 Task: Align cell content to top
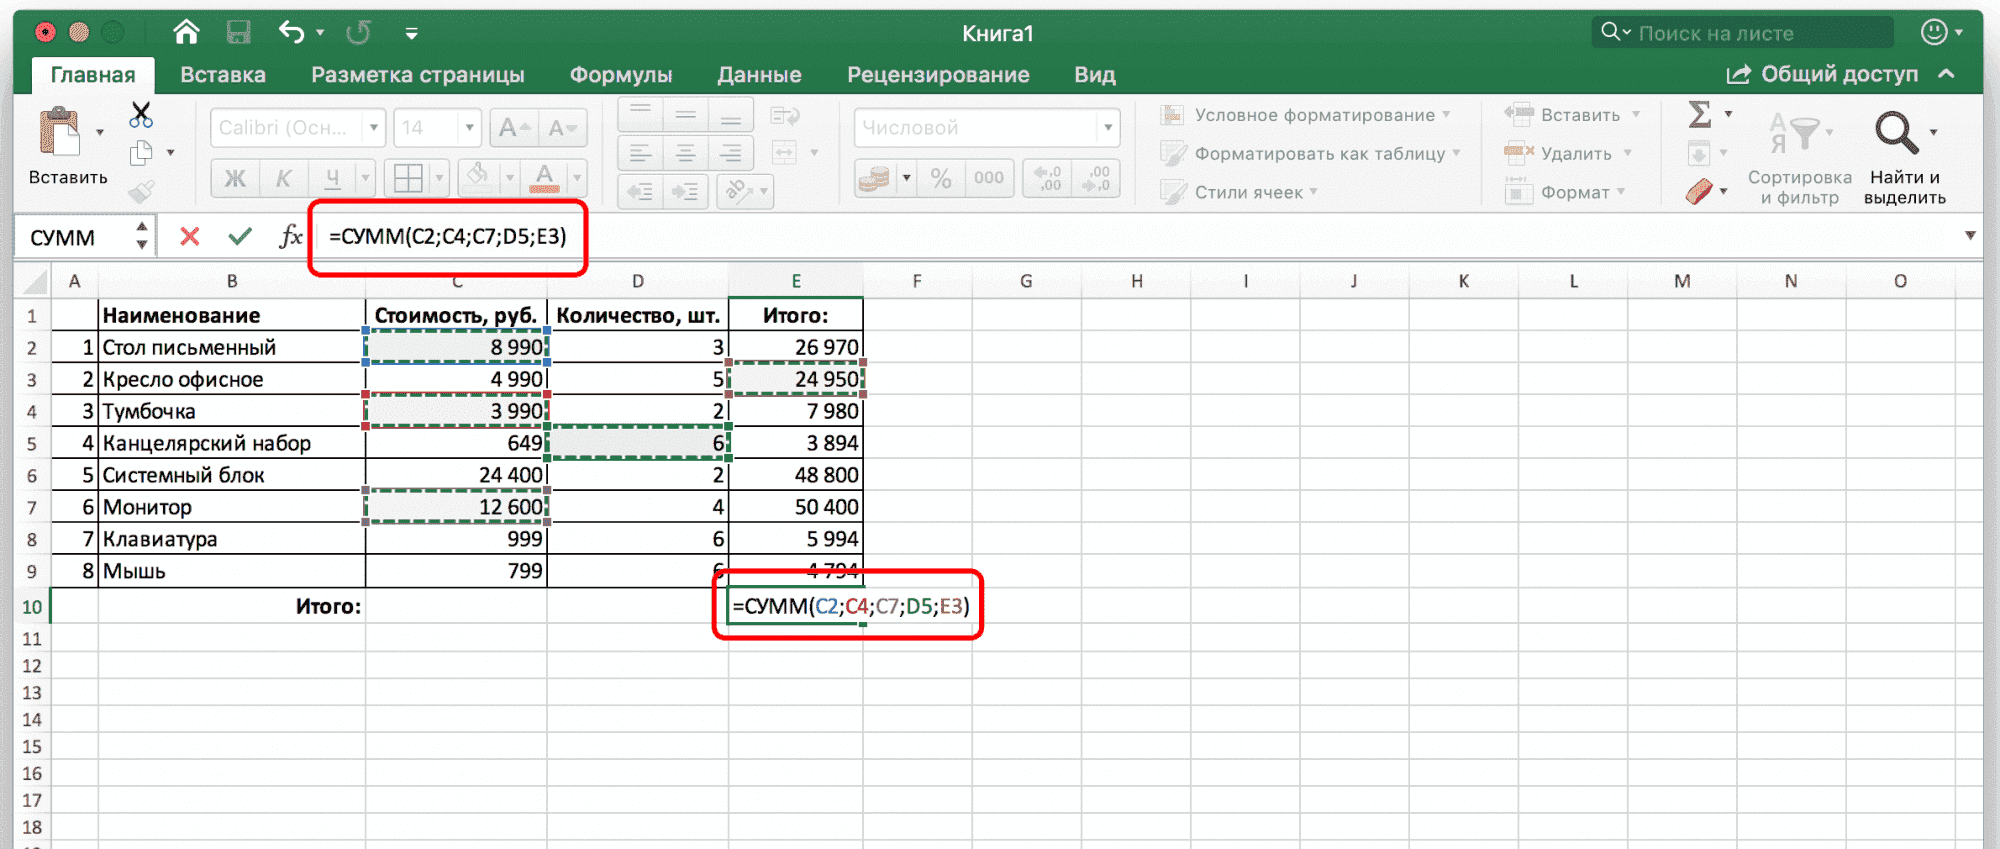[640, 115]
